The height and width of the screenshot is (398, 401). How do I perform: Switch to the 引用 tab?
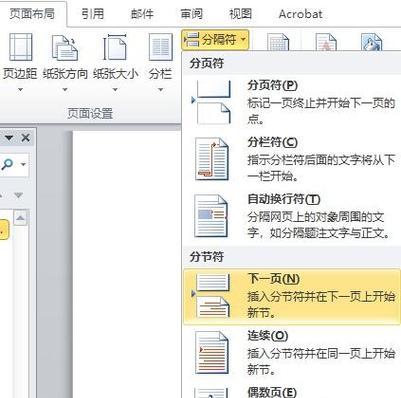[x=92, y=14]
